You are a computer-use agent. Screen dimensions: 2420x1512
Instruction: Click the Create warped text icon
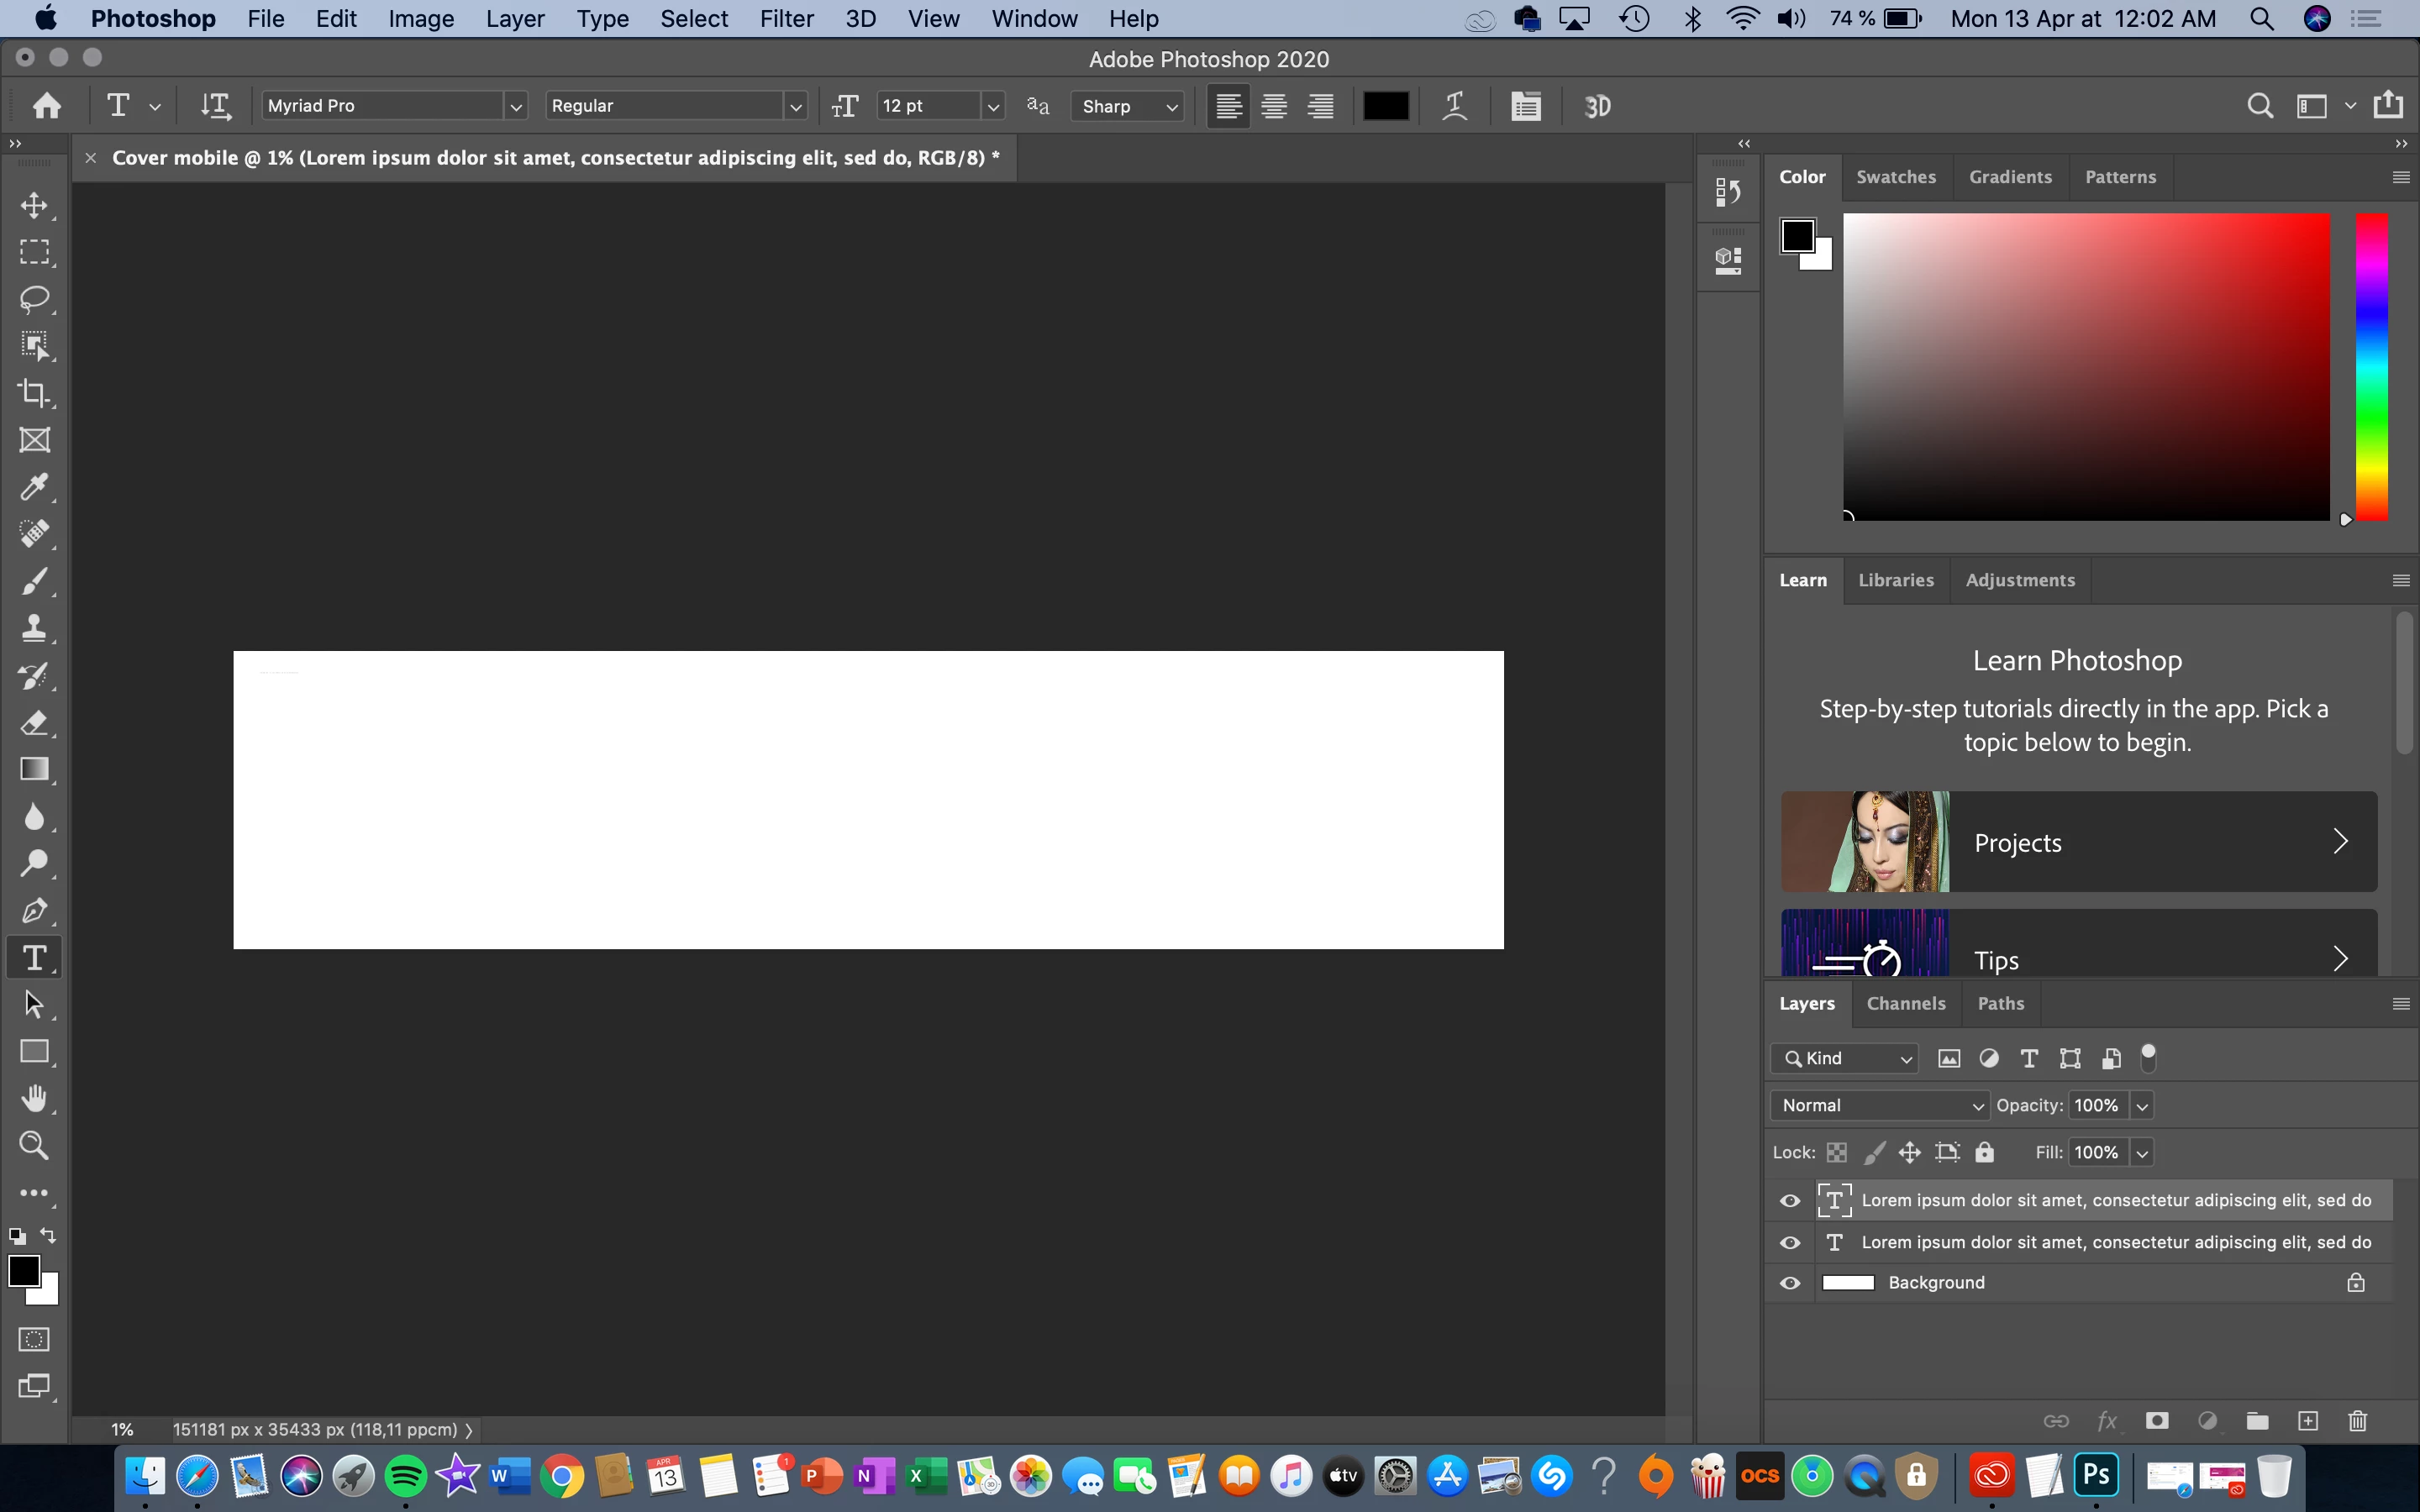click(1455, 106)
